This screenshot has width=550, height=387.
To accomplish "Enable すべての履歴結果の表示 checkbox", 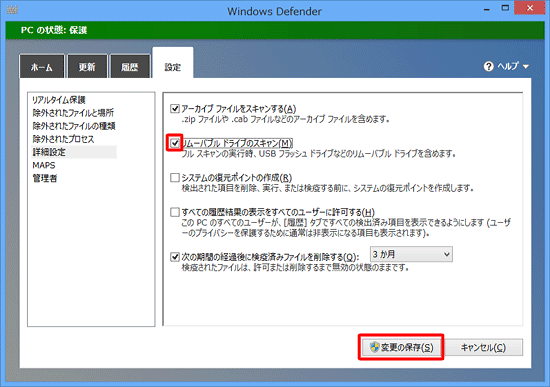I will [x=175, y=212].
